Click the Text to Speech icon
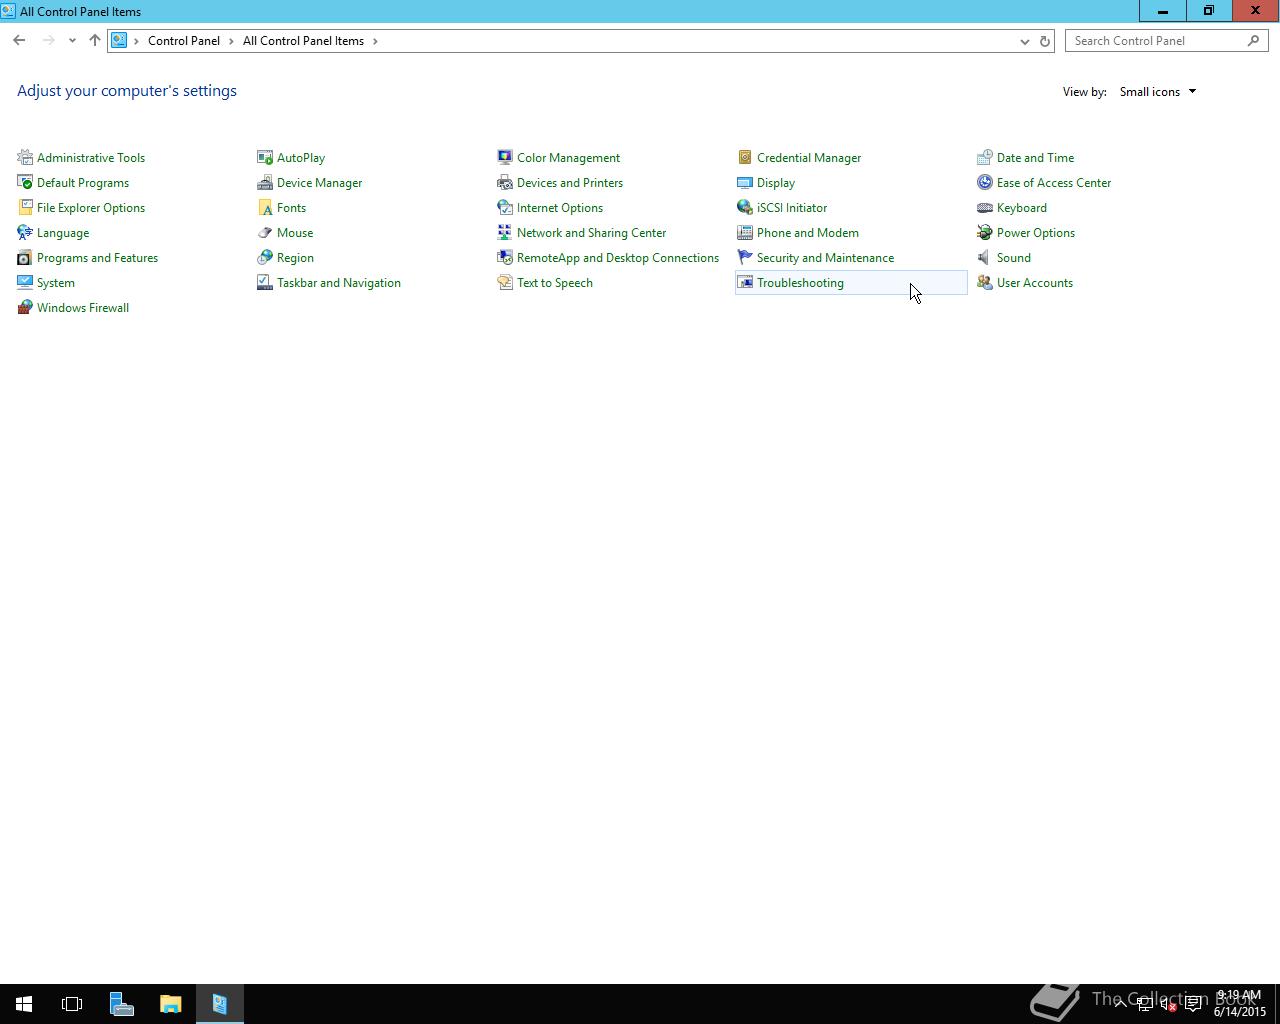 click(505, 282)
